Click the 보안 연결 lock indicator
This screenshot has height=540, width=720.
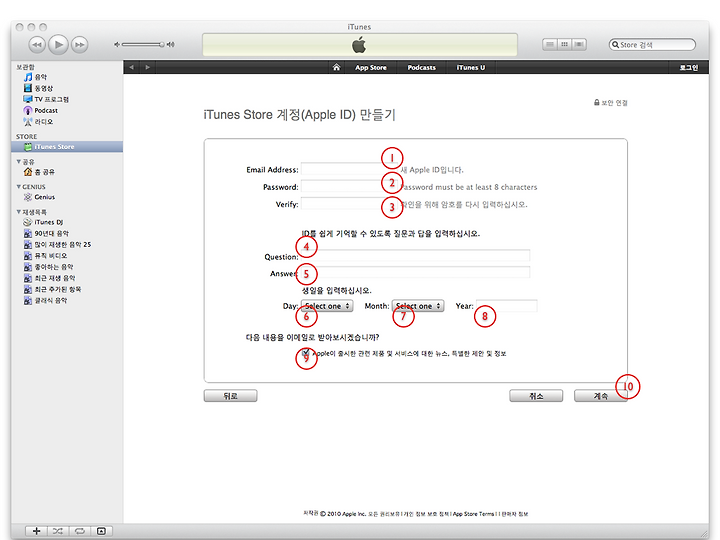(x=611, y=102)
